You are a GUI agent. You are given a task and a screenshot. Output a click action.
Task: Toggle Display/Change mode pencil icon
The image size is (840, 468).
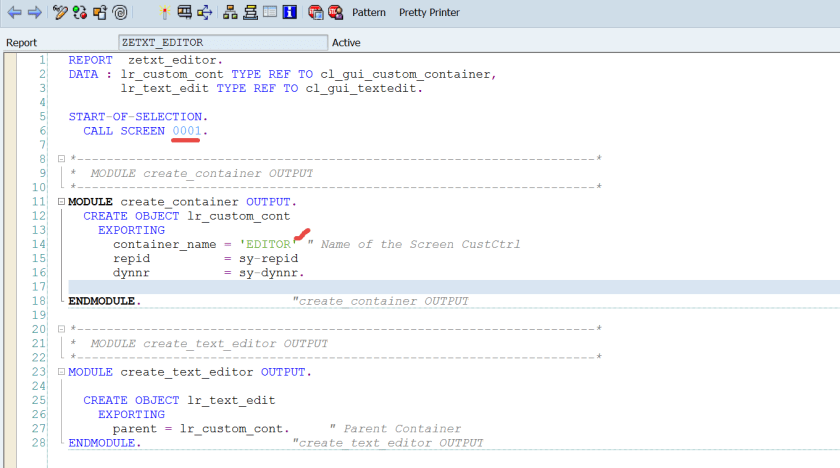click(60, 12)
